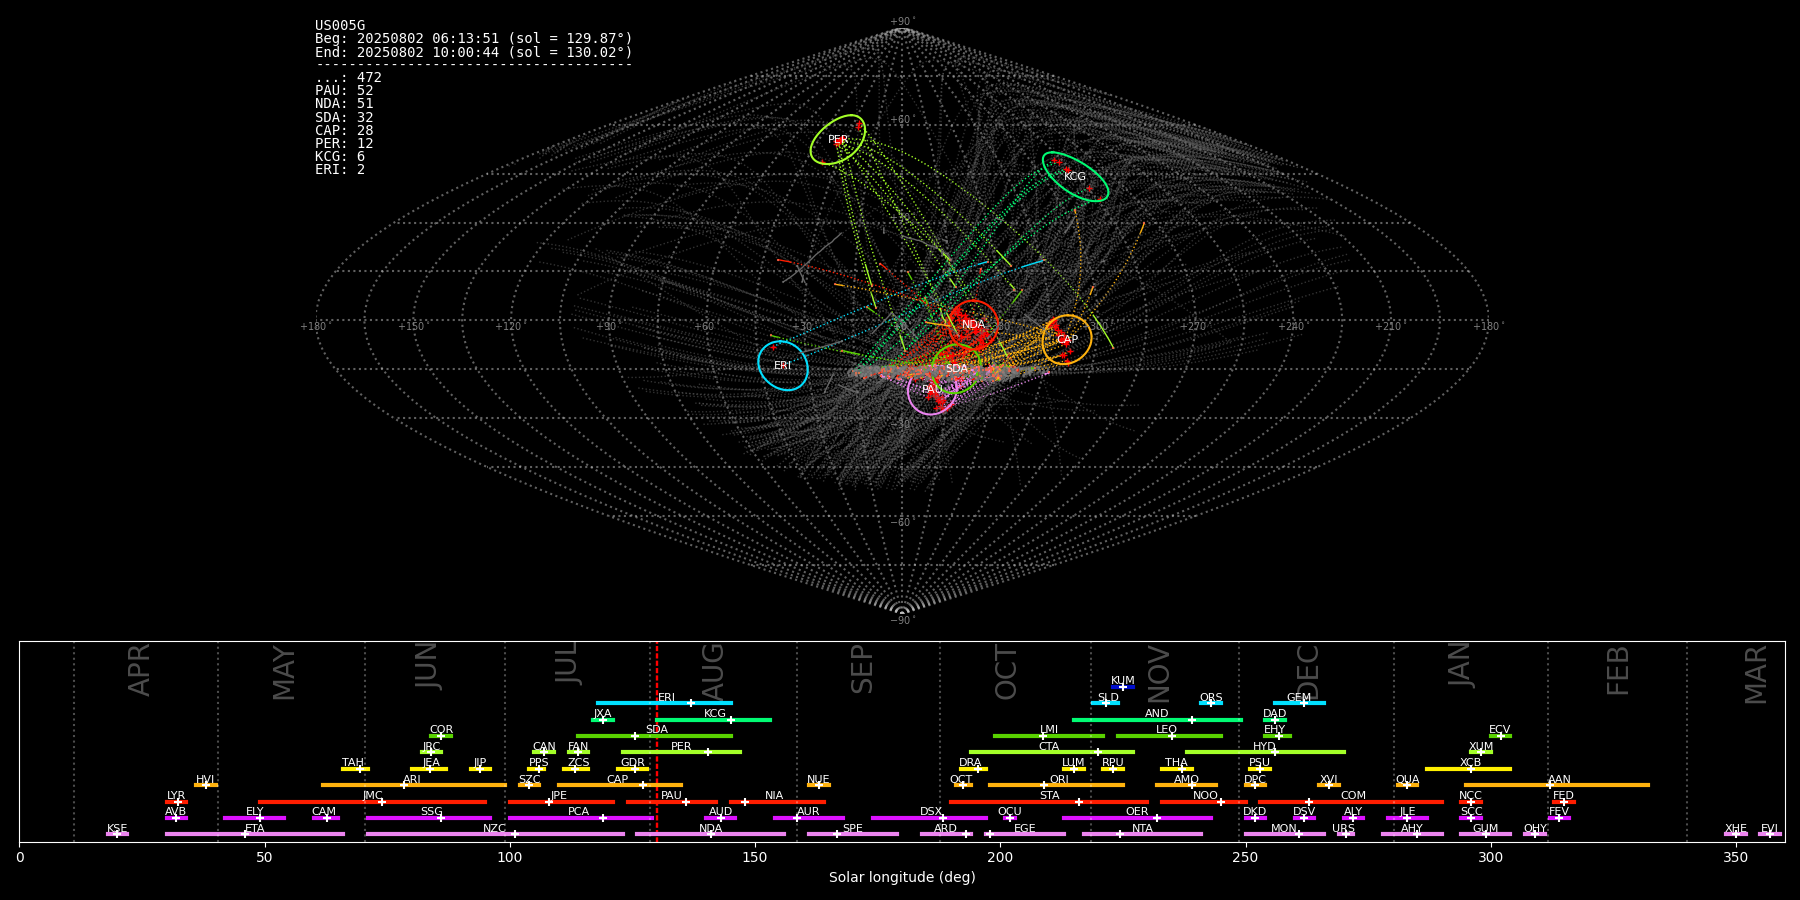Click the pink NDA bar in timeline
This screenshot has height=900, width=1800.
click(711, 834)
